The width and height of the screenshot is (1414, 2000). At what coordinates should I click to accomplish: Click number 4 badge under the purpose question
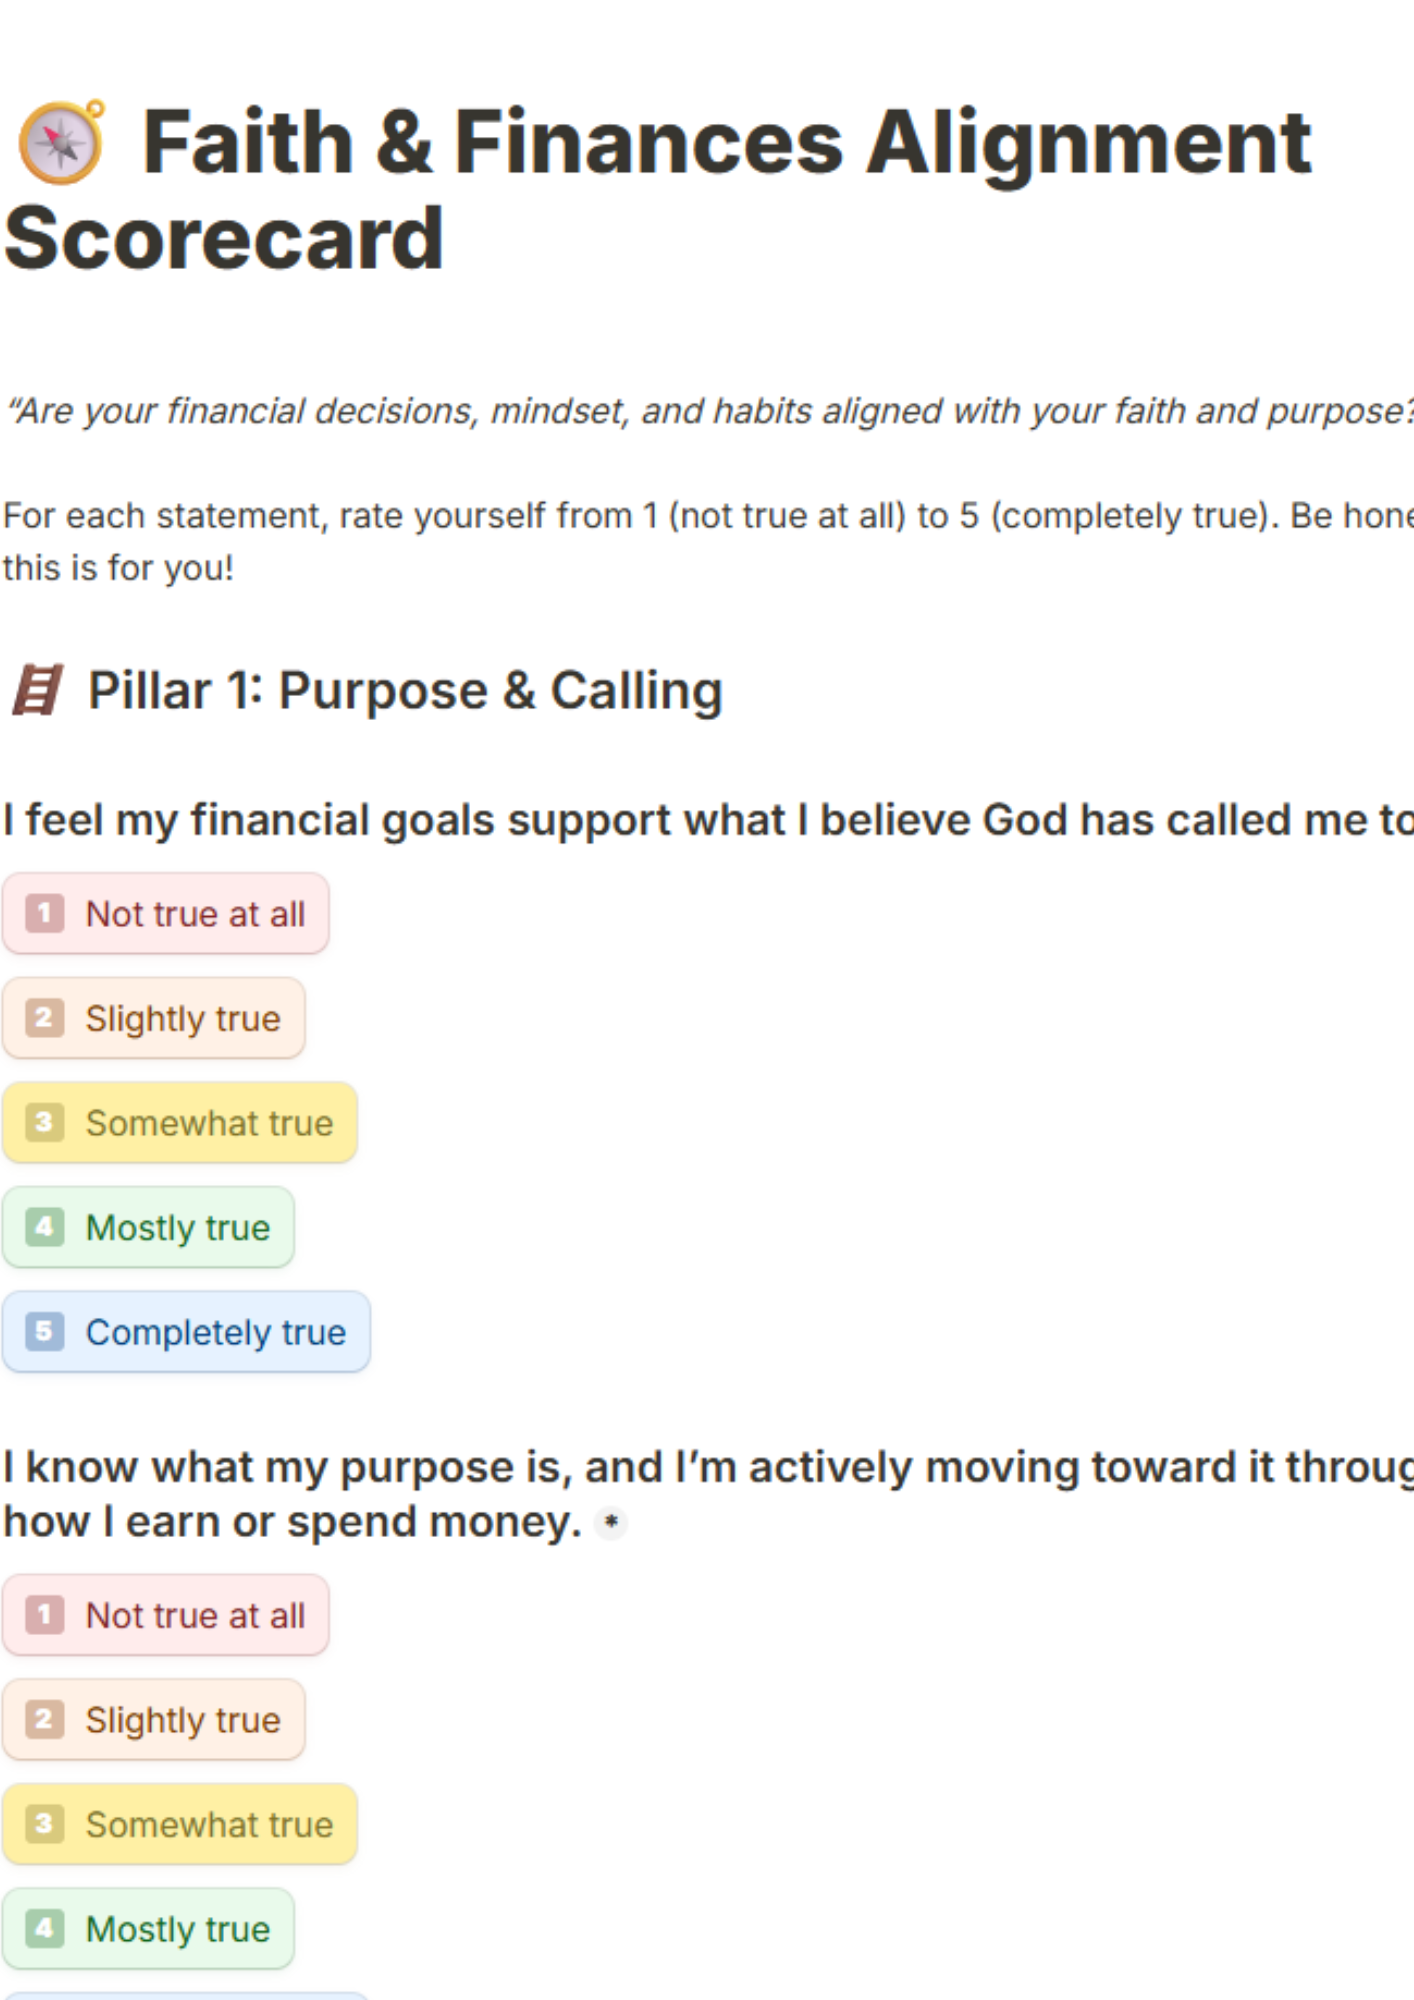tap(44, 1928)
